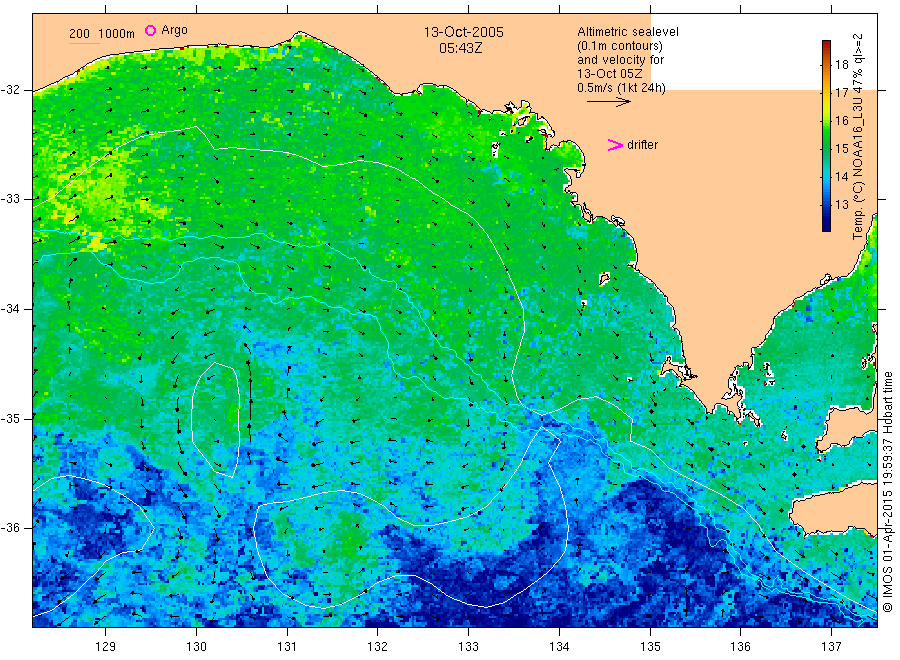Click the longitude label '130'
Image resolution: width=900 pixels, height=660 pixels.
(196, 647)
